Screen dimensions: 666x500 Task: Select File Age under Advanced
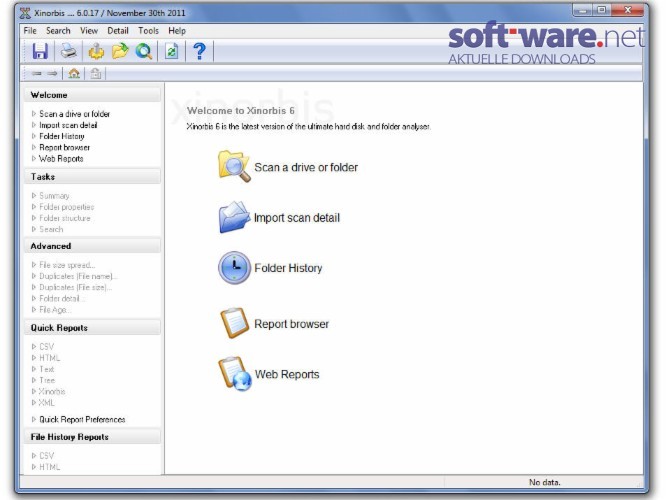point(55,310)
